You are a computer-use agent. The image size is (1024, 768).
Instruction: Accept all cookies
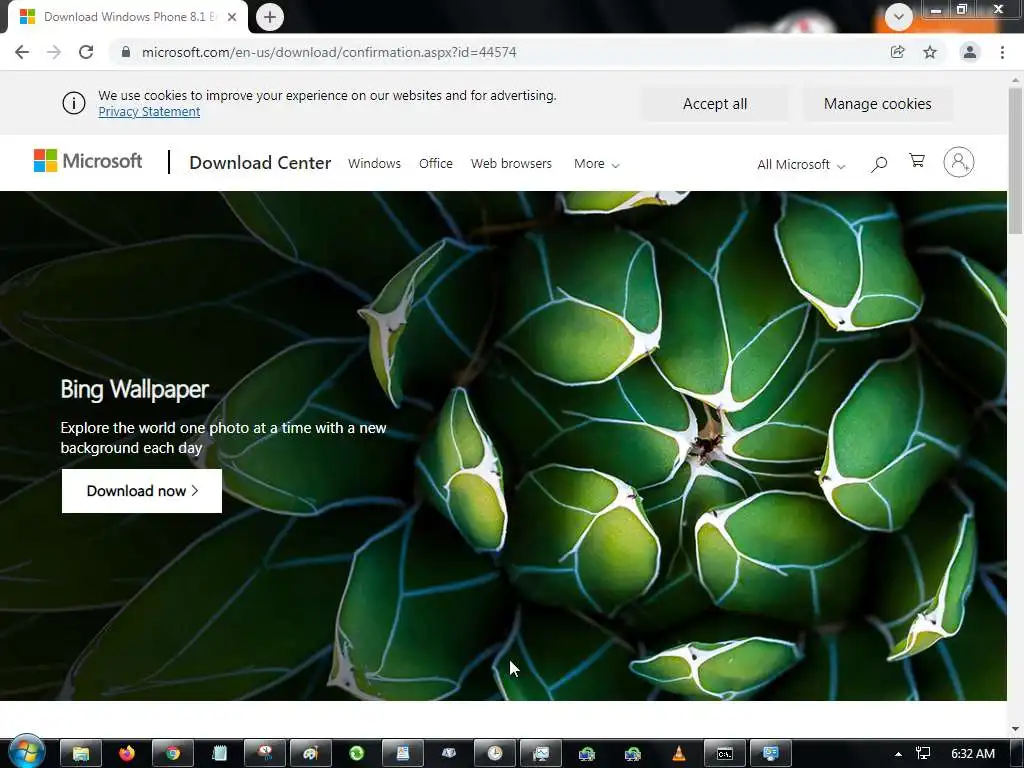tap(715, 104)
